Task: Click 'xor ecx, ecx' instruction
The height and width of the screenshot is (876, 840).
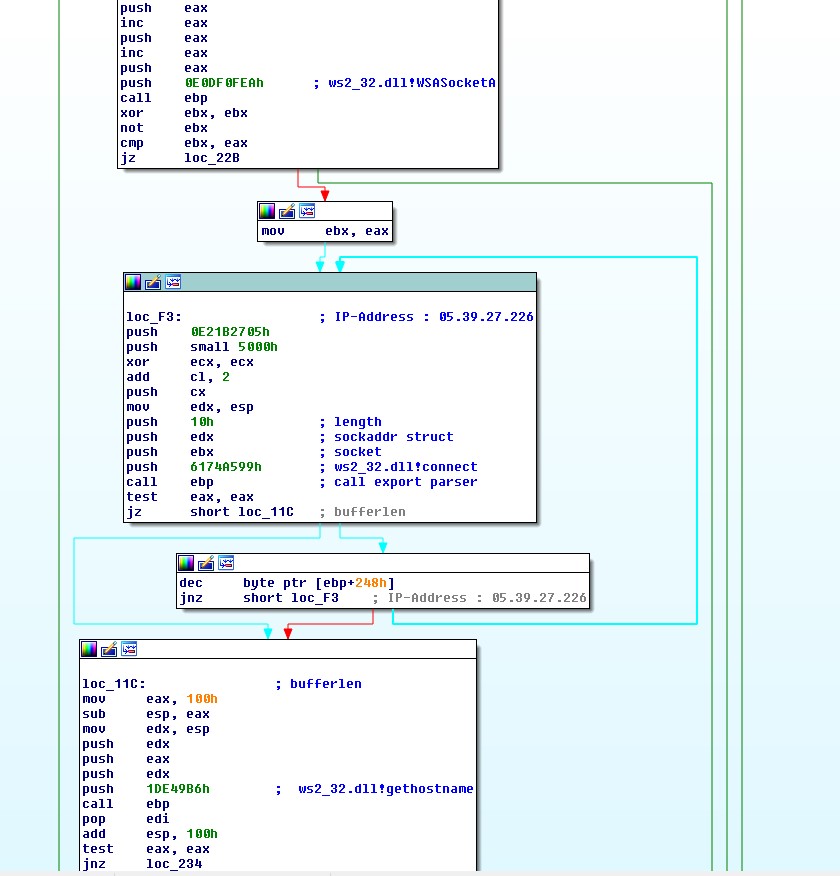Action: (x=190, y=362)
